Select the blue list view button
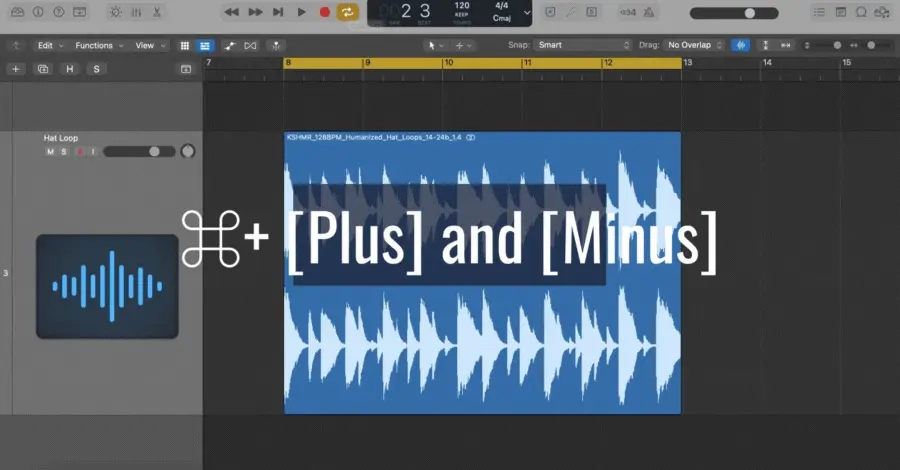Viewport: 900px width, 470px height. 205,46
